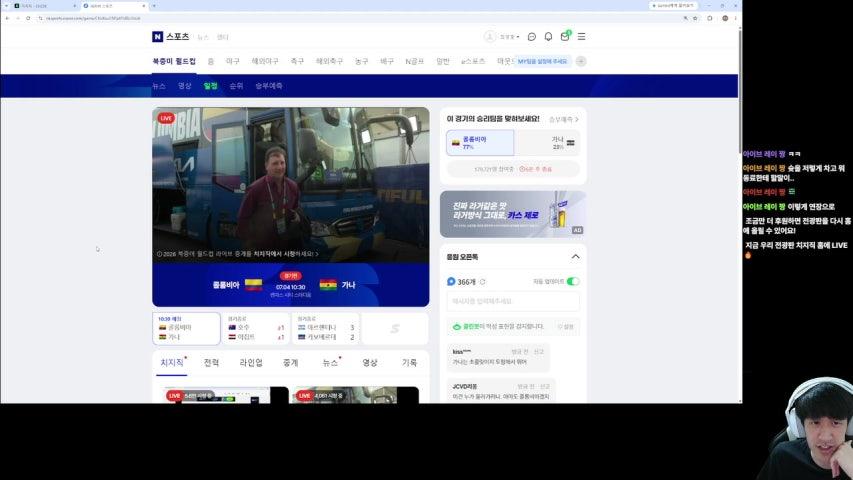Open the browser tab search dropdown arrow
Screen dimensions: 853x480
[7, 5]
